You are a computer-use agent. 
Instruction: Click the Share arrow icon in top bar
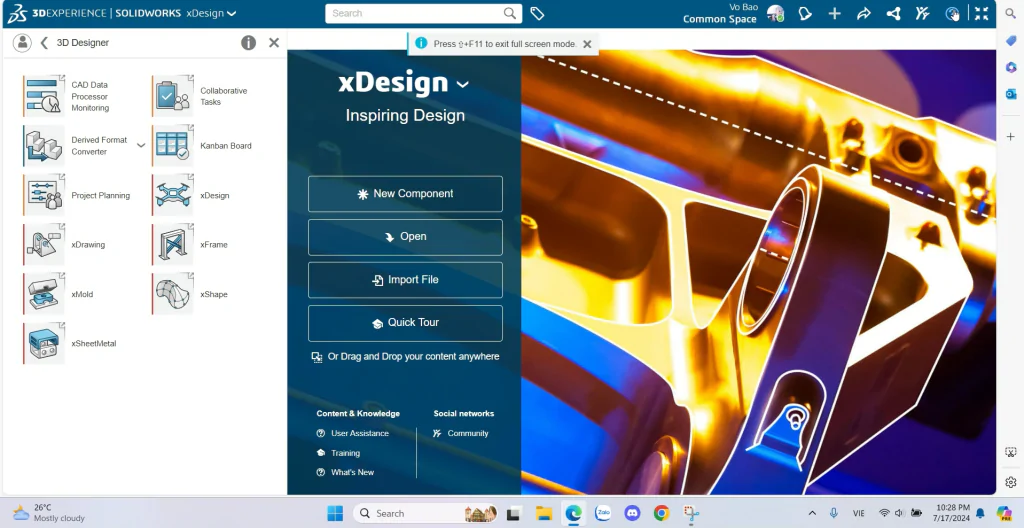tap(863, 13)
